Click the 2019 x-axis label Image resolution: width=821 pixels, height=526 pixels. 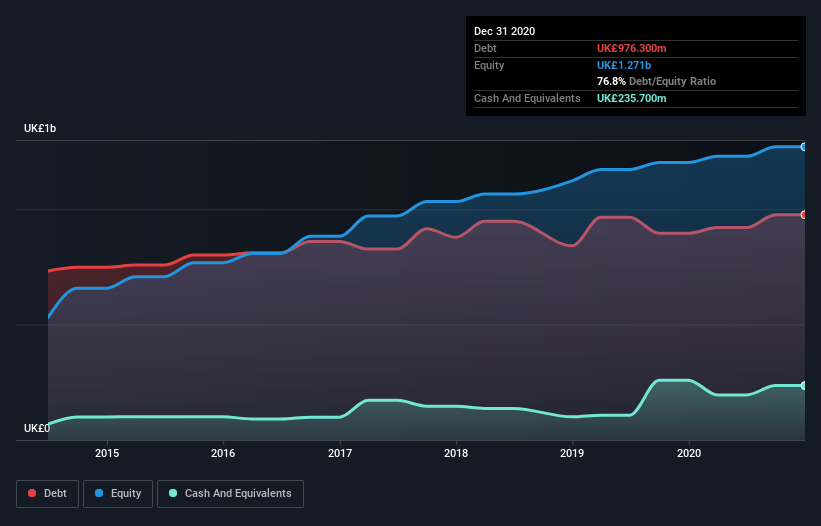click(x=572, y=453)
